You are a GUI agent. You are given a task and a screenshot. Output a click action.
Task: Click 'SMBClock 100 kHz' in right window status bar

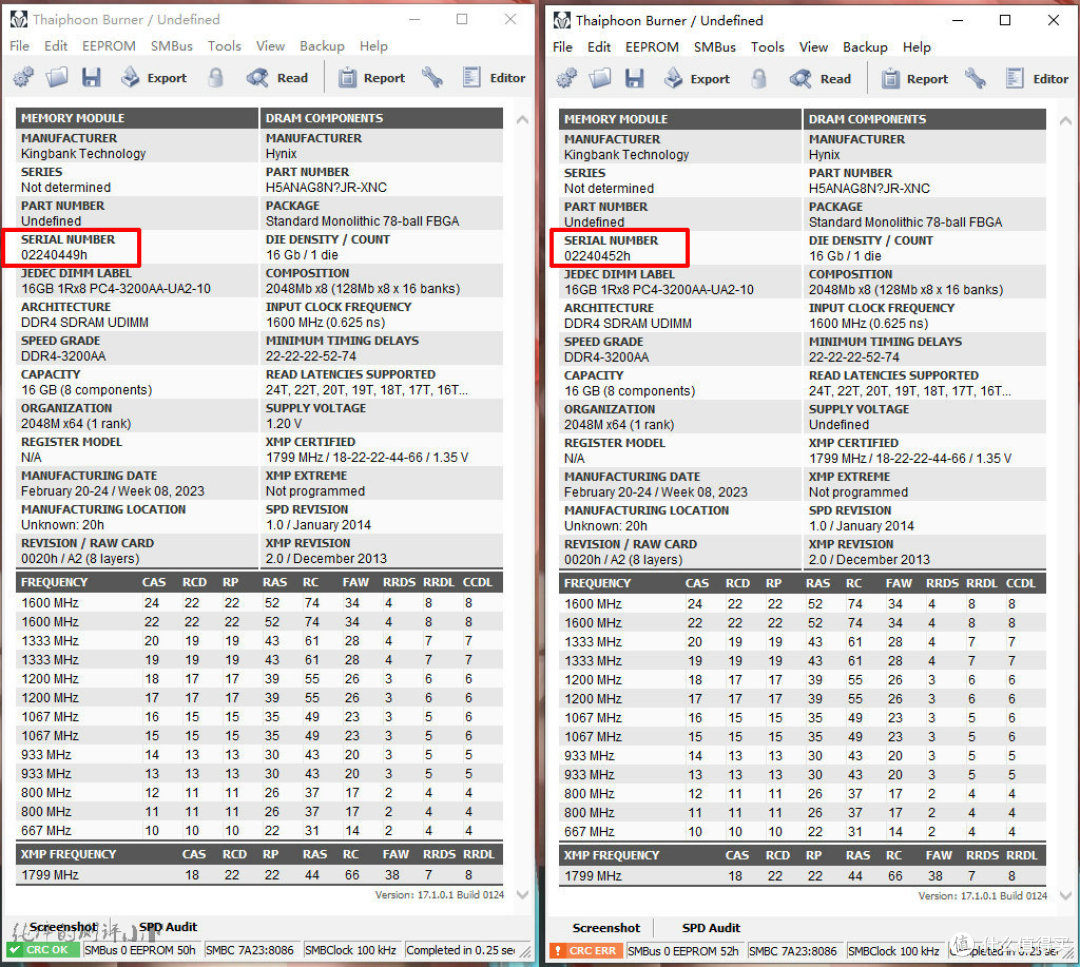pos(893,951)
